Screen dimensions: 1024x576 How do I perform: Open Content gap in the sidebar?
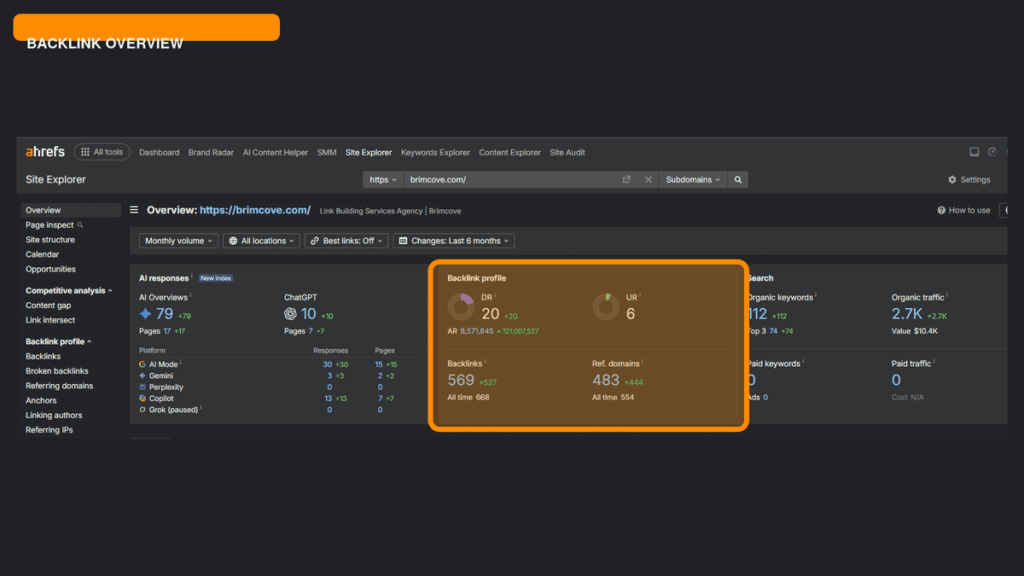coord(48,305)
